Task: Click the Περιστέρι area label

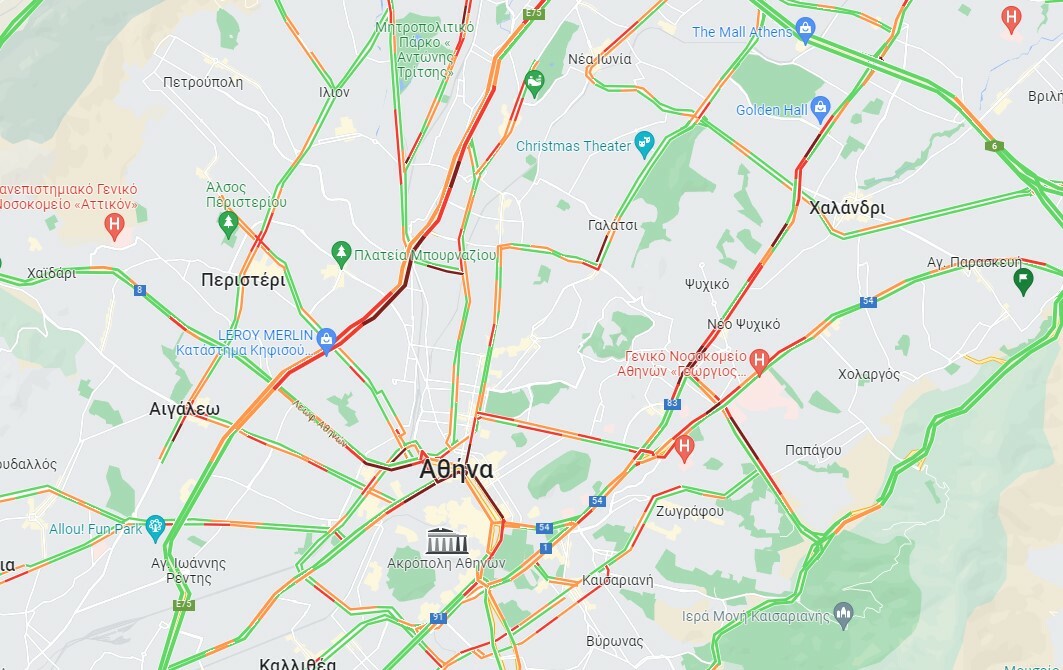Action: click(243, 280)
